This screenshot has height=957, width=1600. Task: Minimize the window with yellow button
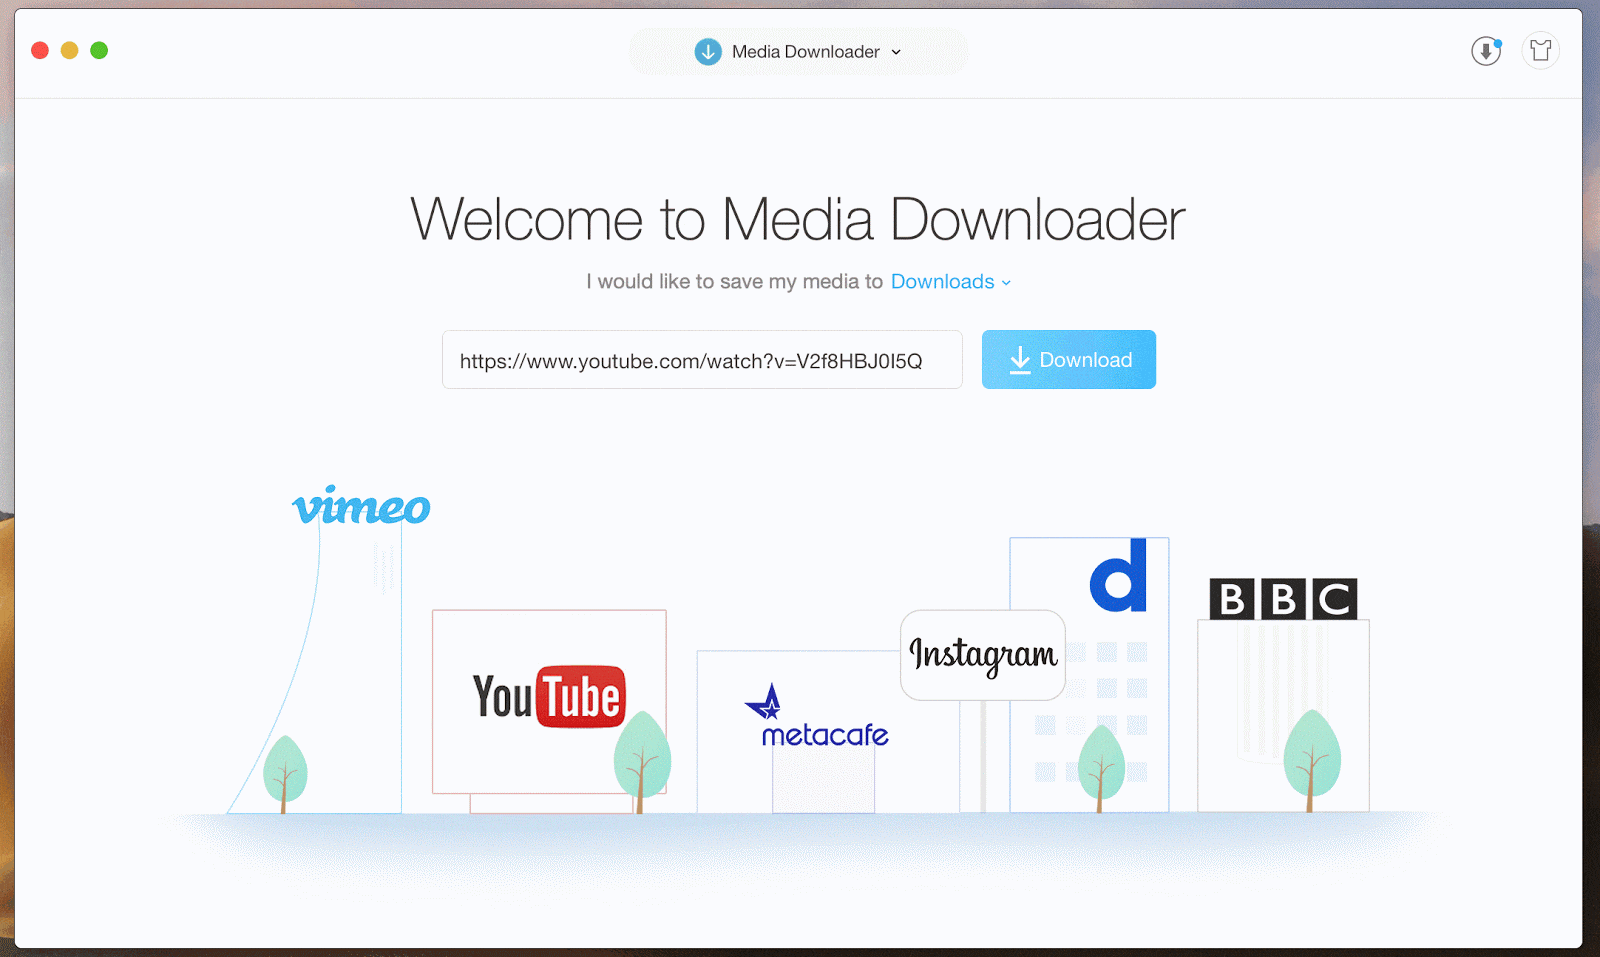70,50
